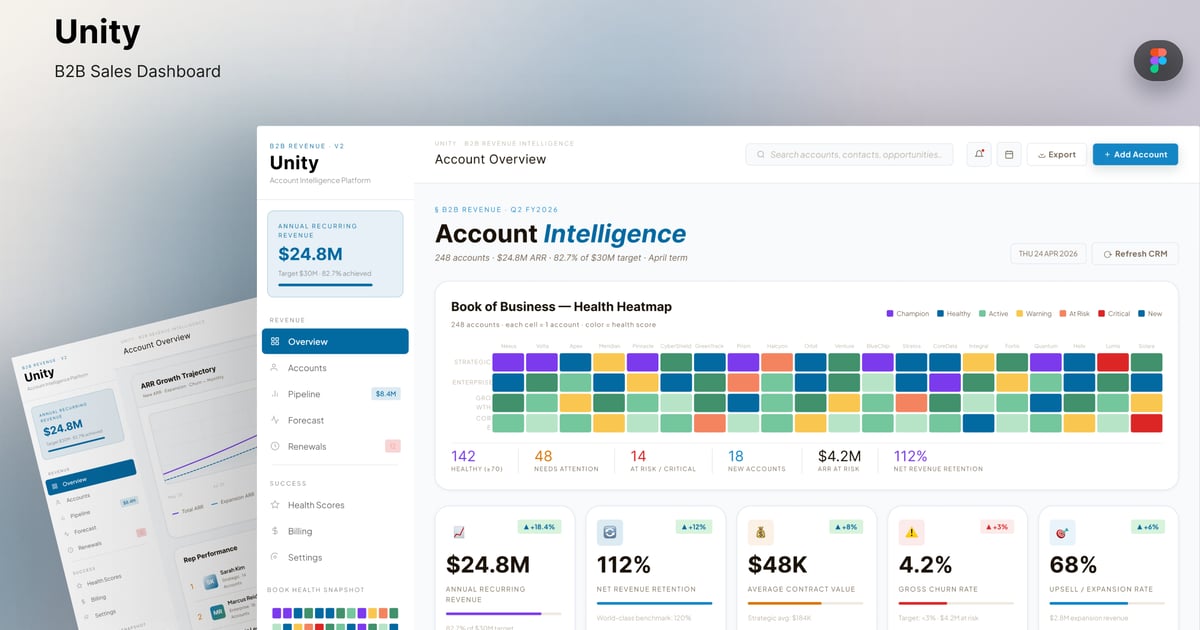1200x630 pixels.
Task: Click the 'Account Intelligence' heading
Action: tap(561, 234)
